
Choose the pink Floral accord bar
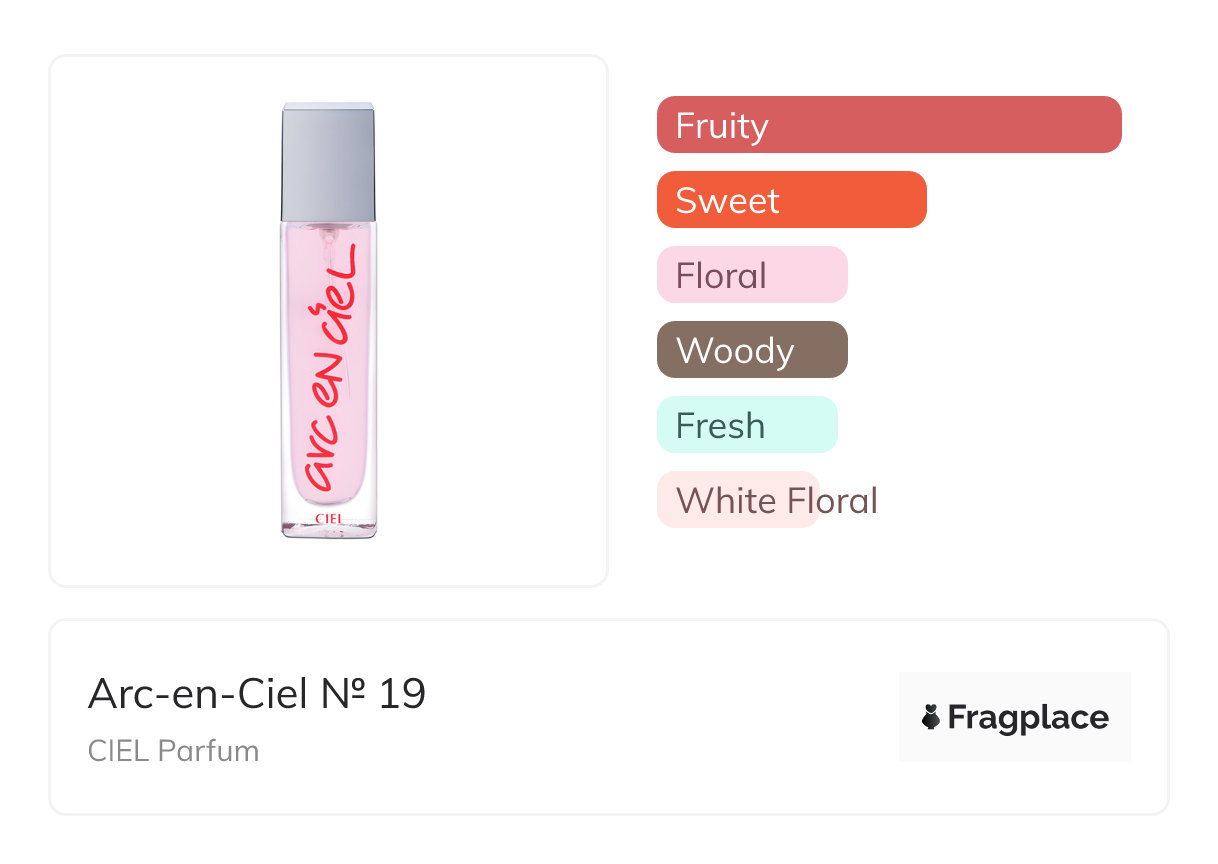click(751, 275)
